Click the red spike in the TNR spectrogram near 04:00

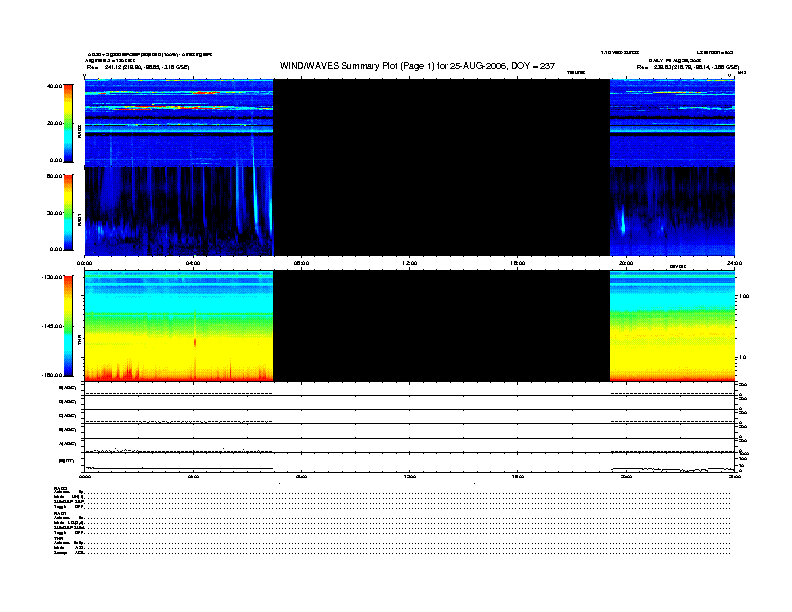tap(195, 342)
